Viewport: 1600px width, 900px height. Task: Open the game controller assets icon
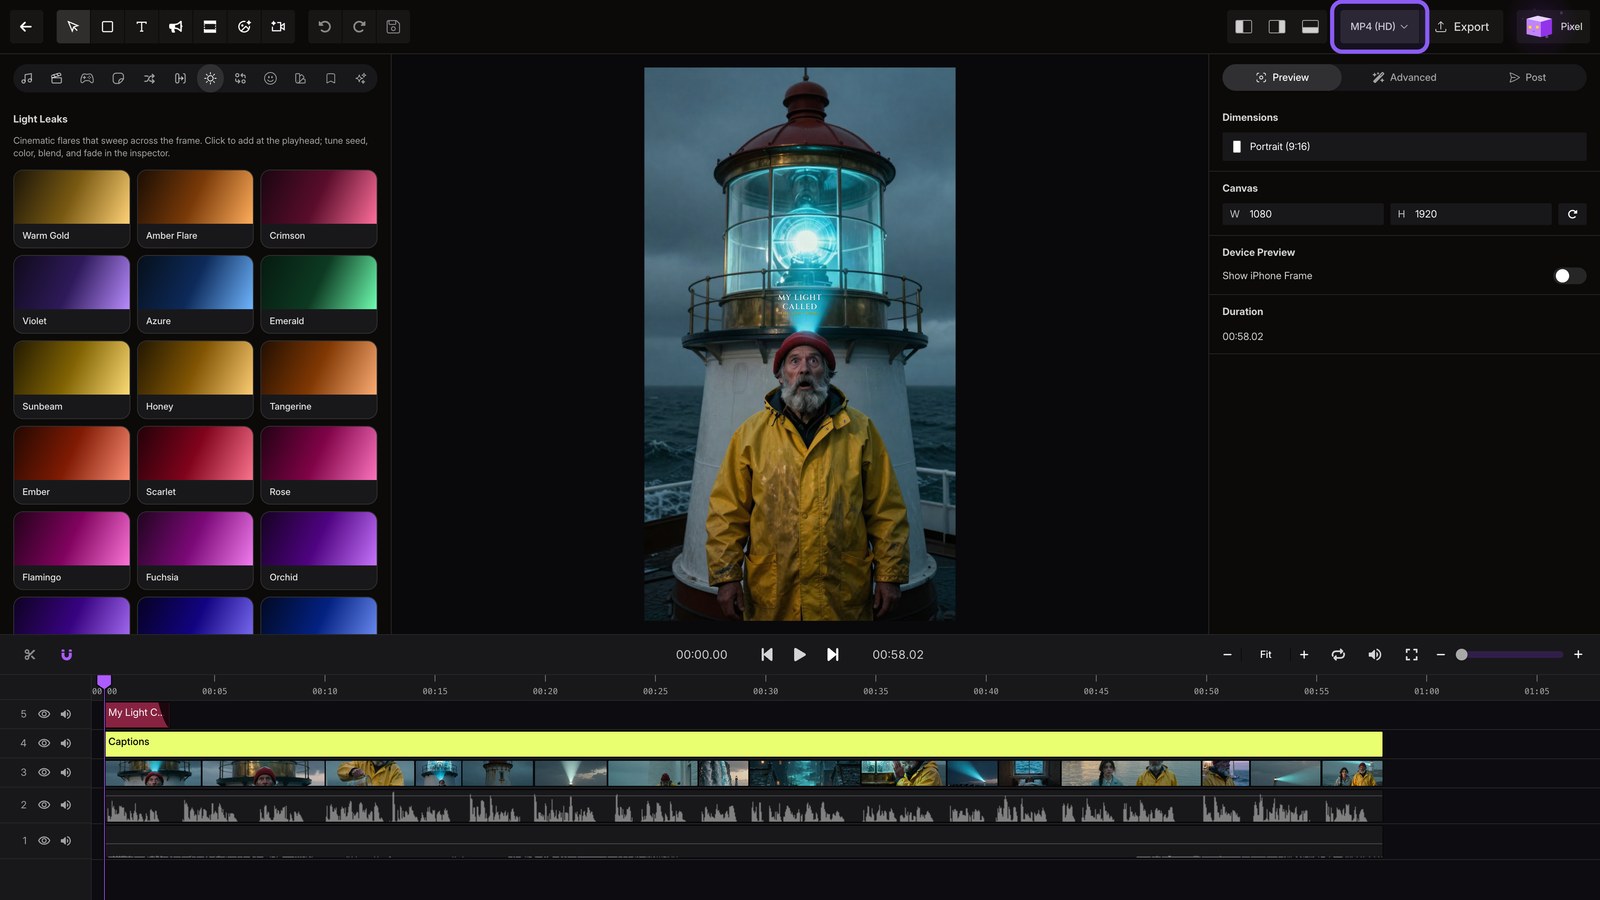pos(87,78)
